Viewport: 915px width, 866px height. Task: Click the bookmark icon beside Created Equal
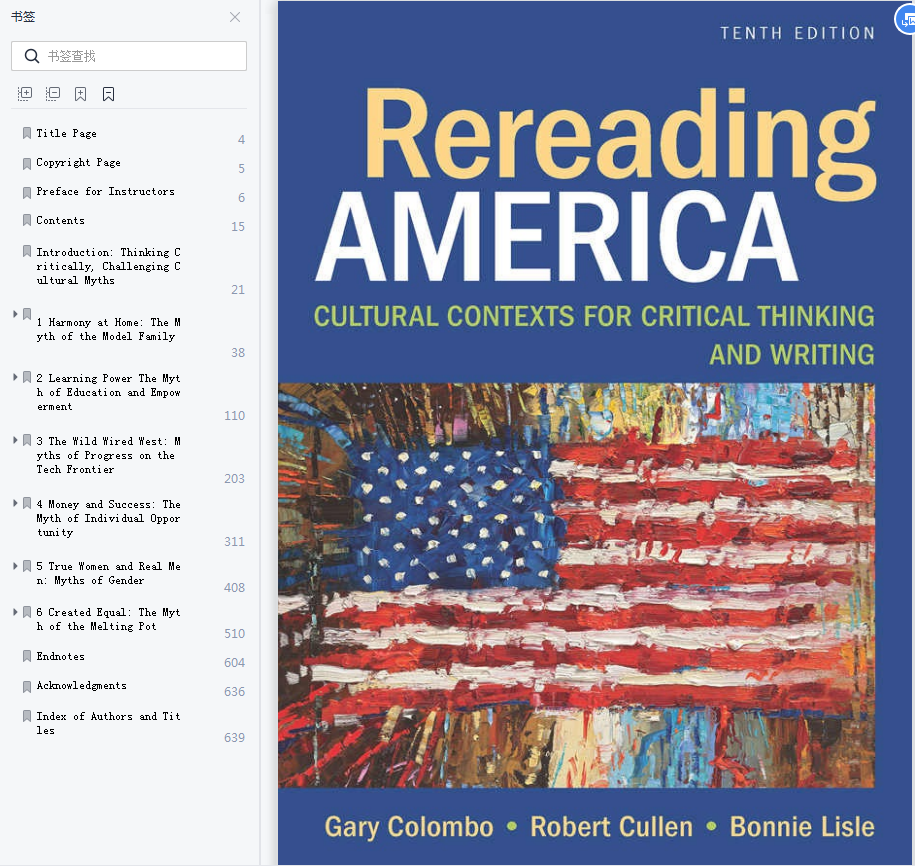[27, 612]
